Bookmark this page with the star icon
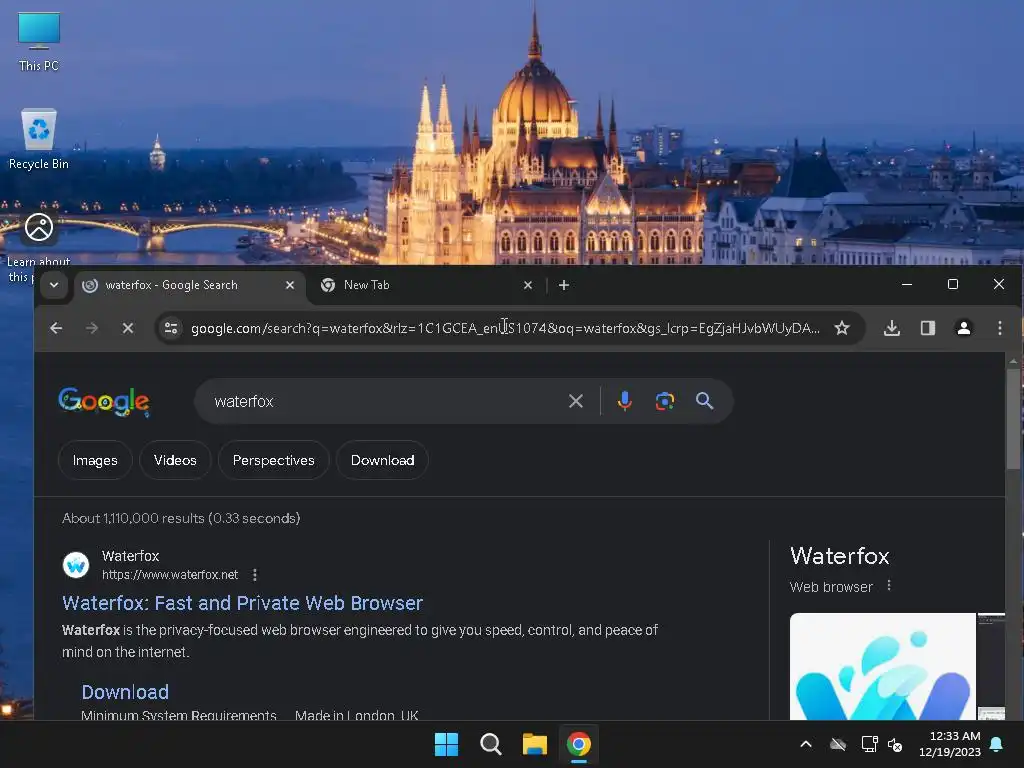 click(842, 328)
